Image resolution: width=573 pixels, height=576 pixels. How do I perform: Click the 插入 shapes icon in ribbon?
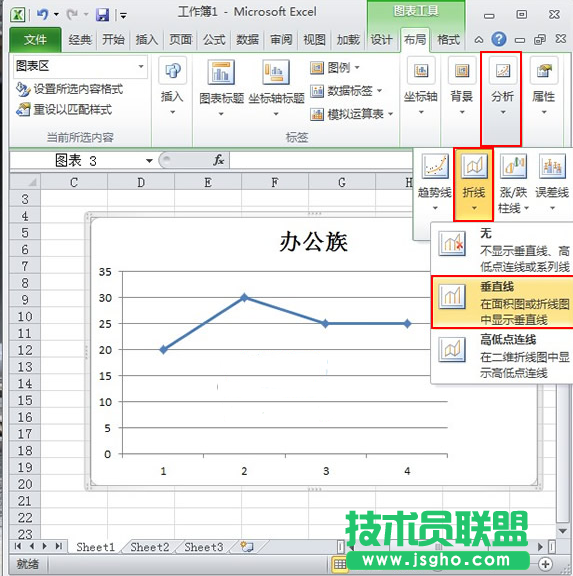point(173,71)
